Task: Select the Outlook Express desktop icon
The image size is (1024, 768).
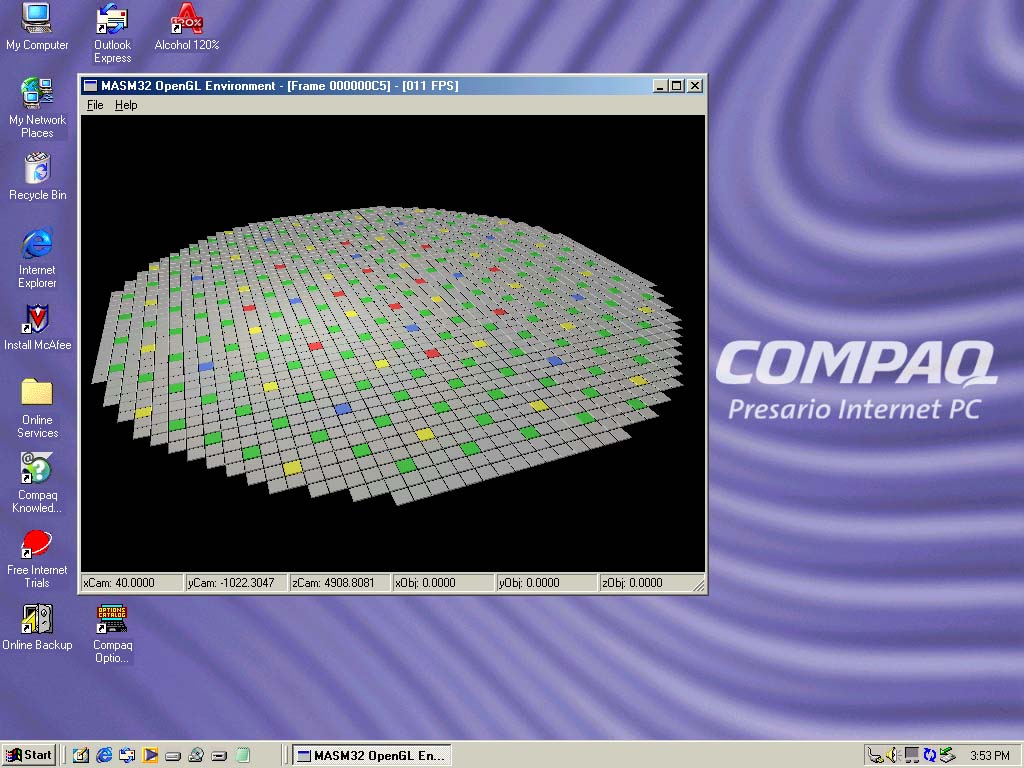Action: coord(112,33)
